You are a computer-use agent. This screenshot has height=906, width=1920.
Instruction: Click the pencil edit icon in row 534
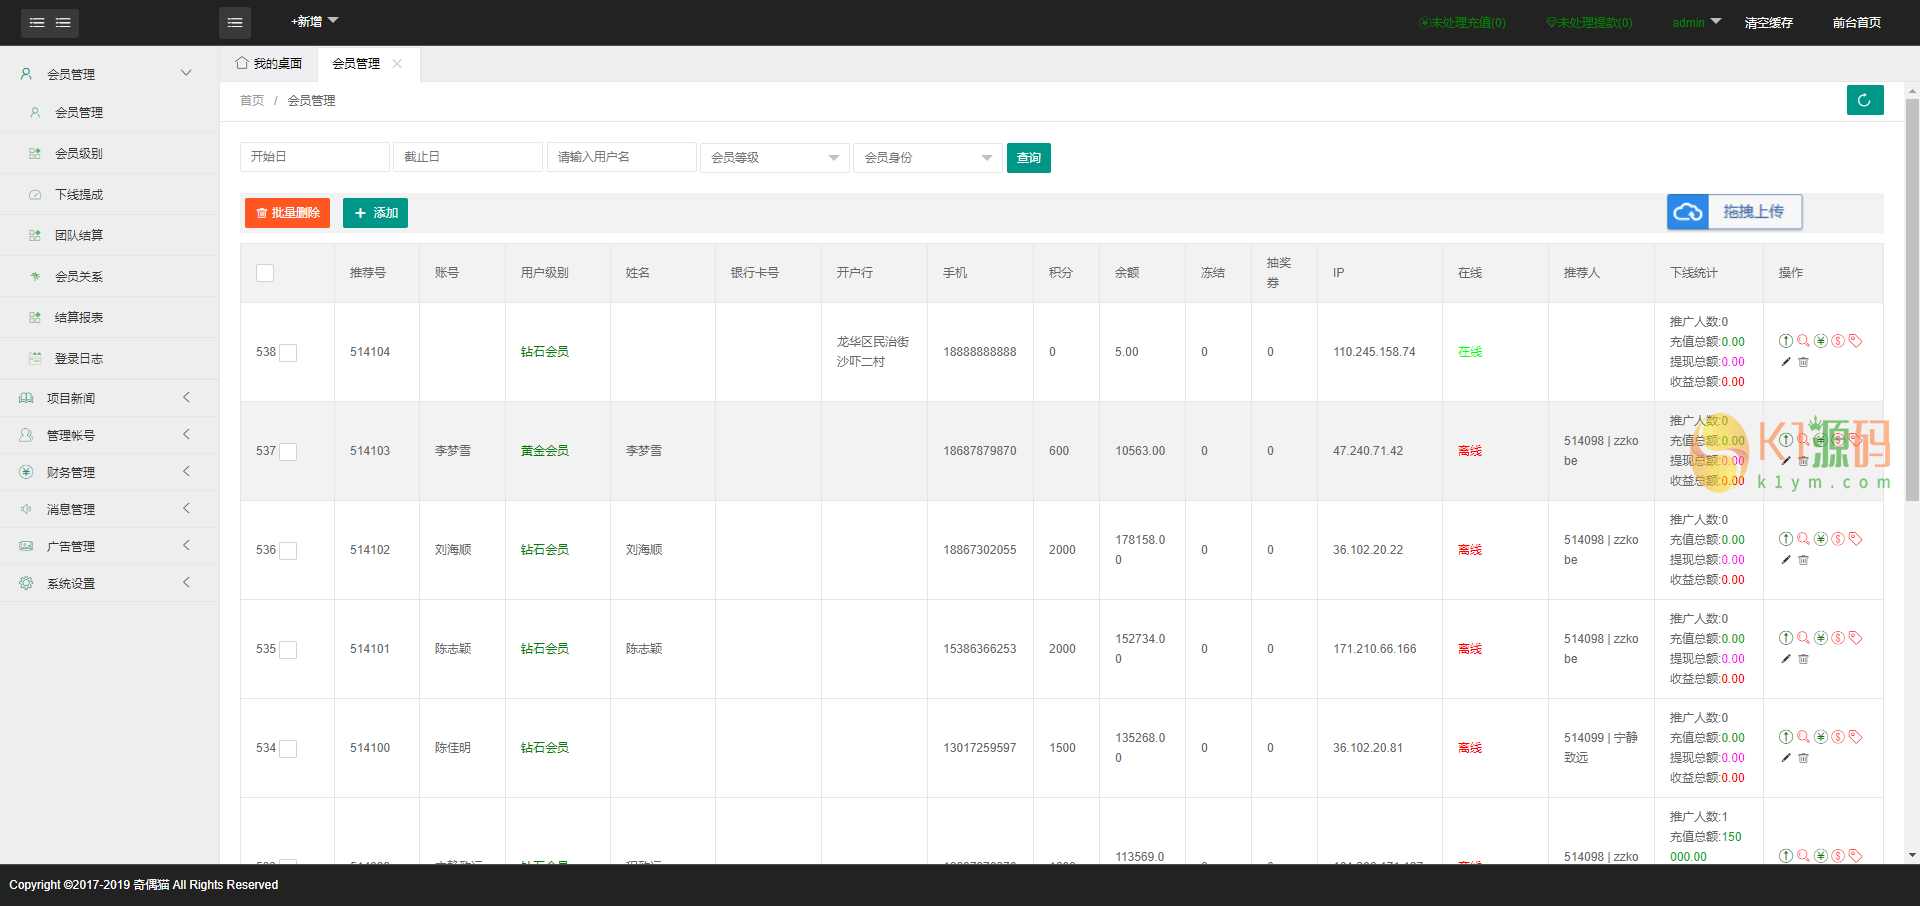(x=1786, y=758)
